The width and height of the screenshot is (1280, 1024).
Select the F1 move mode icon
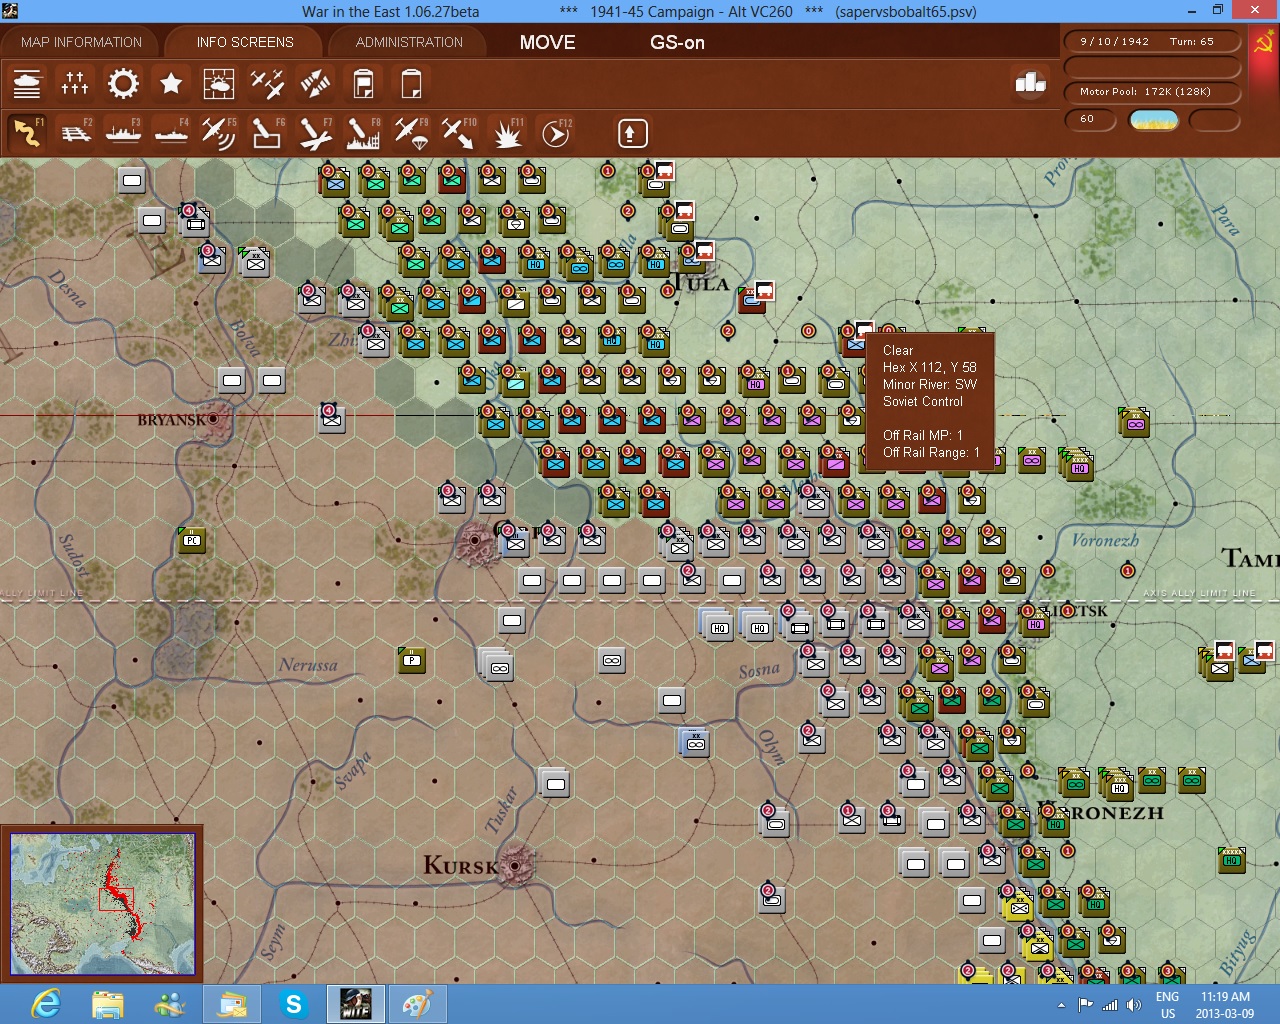pos(27,132)
